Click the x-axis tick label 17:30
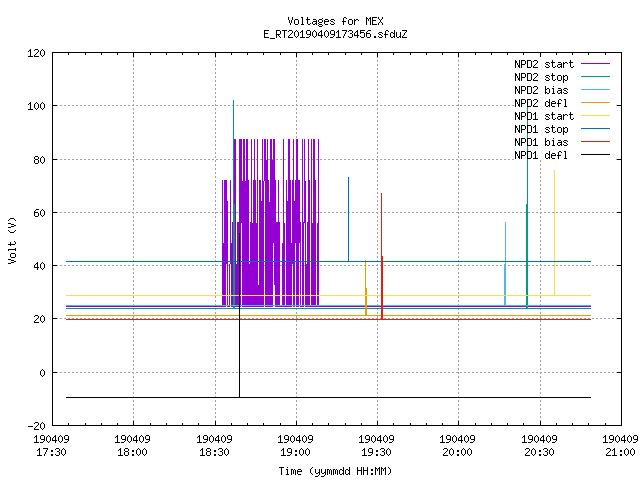This screenshot has height=480, width=640. coord(51,452)
